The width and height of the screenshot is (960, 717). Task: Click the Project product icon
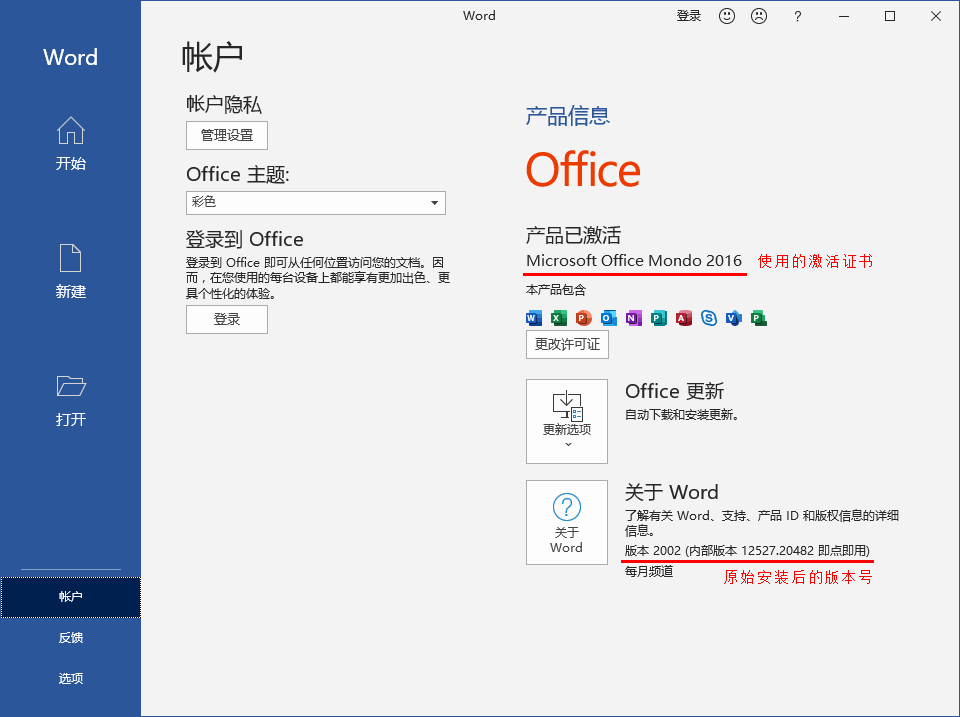click(759, 318)
